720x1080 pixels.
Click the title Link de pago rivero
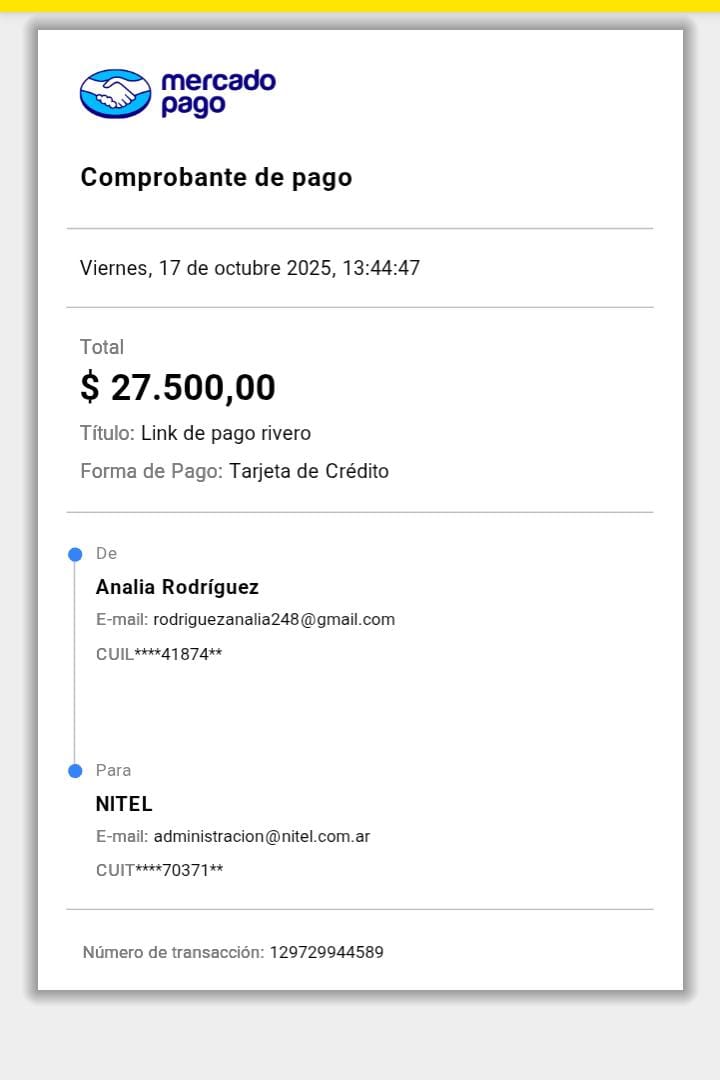[226, 433]
